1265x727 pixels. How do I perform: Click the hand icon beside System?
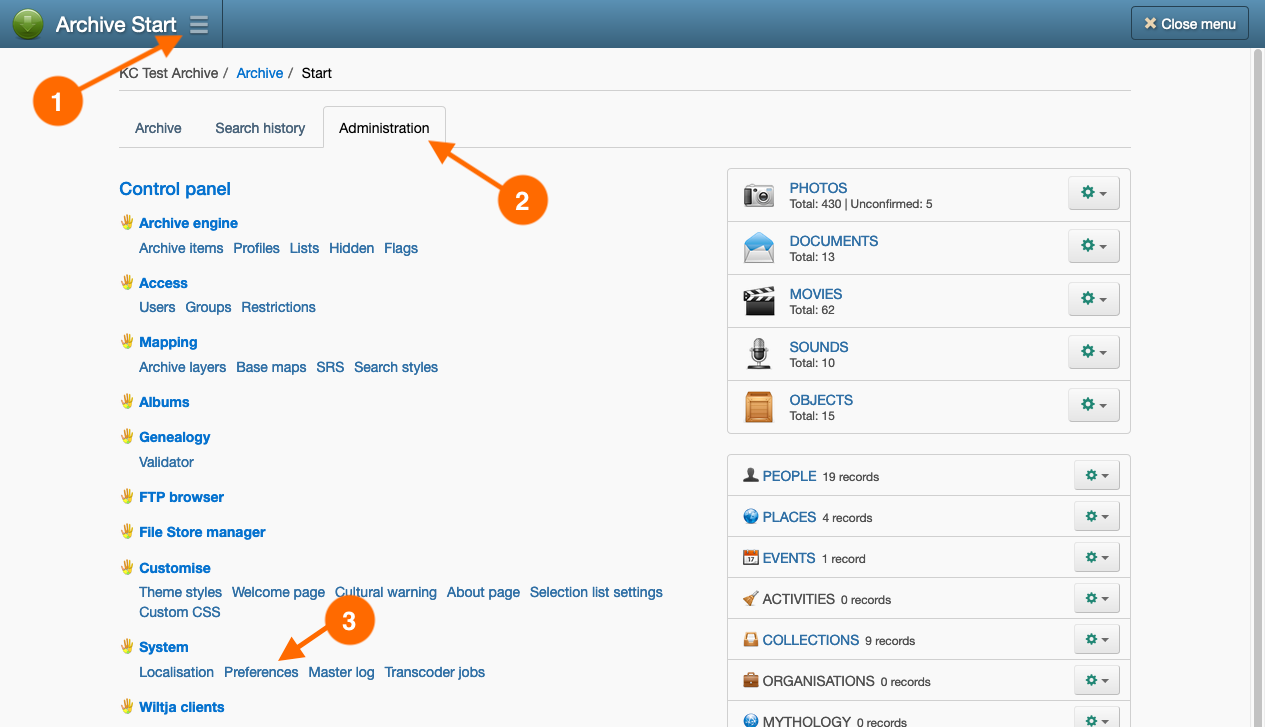point(127,646)
